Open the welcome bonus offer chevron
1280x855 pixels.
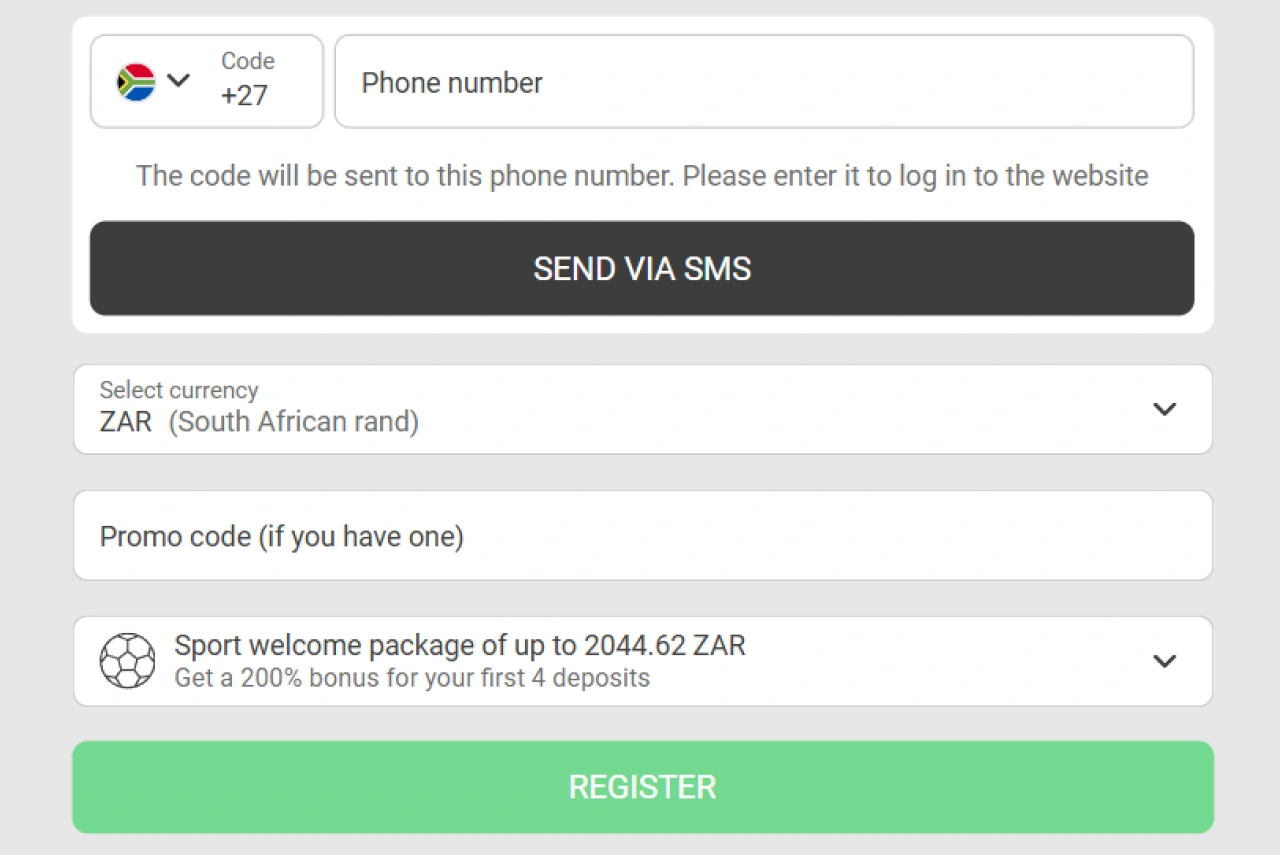coord(1163,661)
